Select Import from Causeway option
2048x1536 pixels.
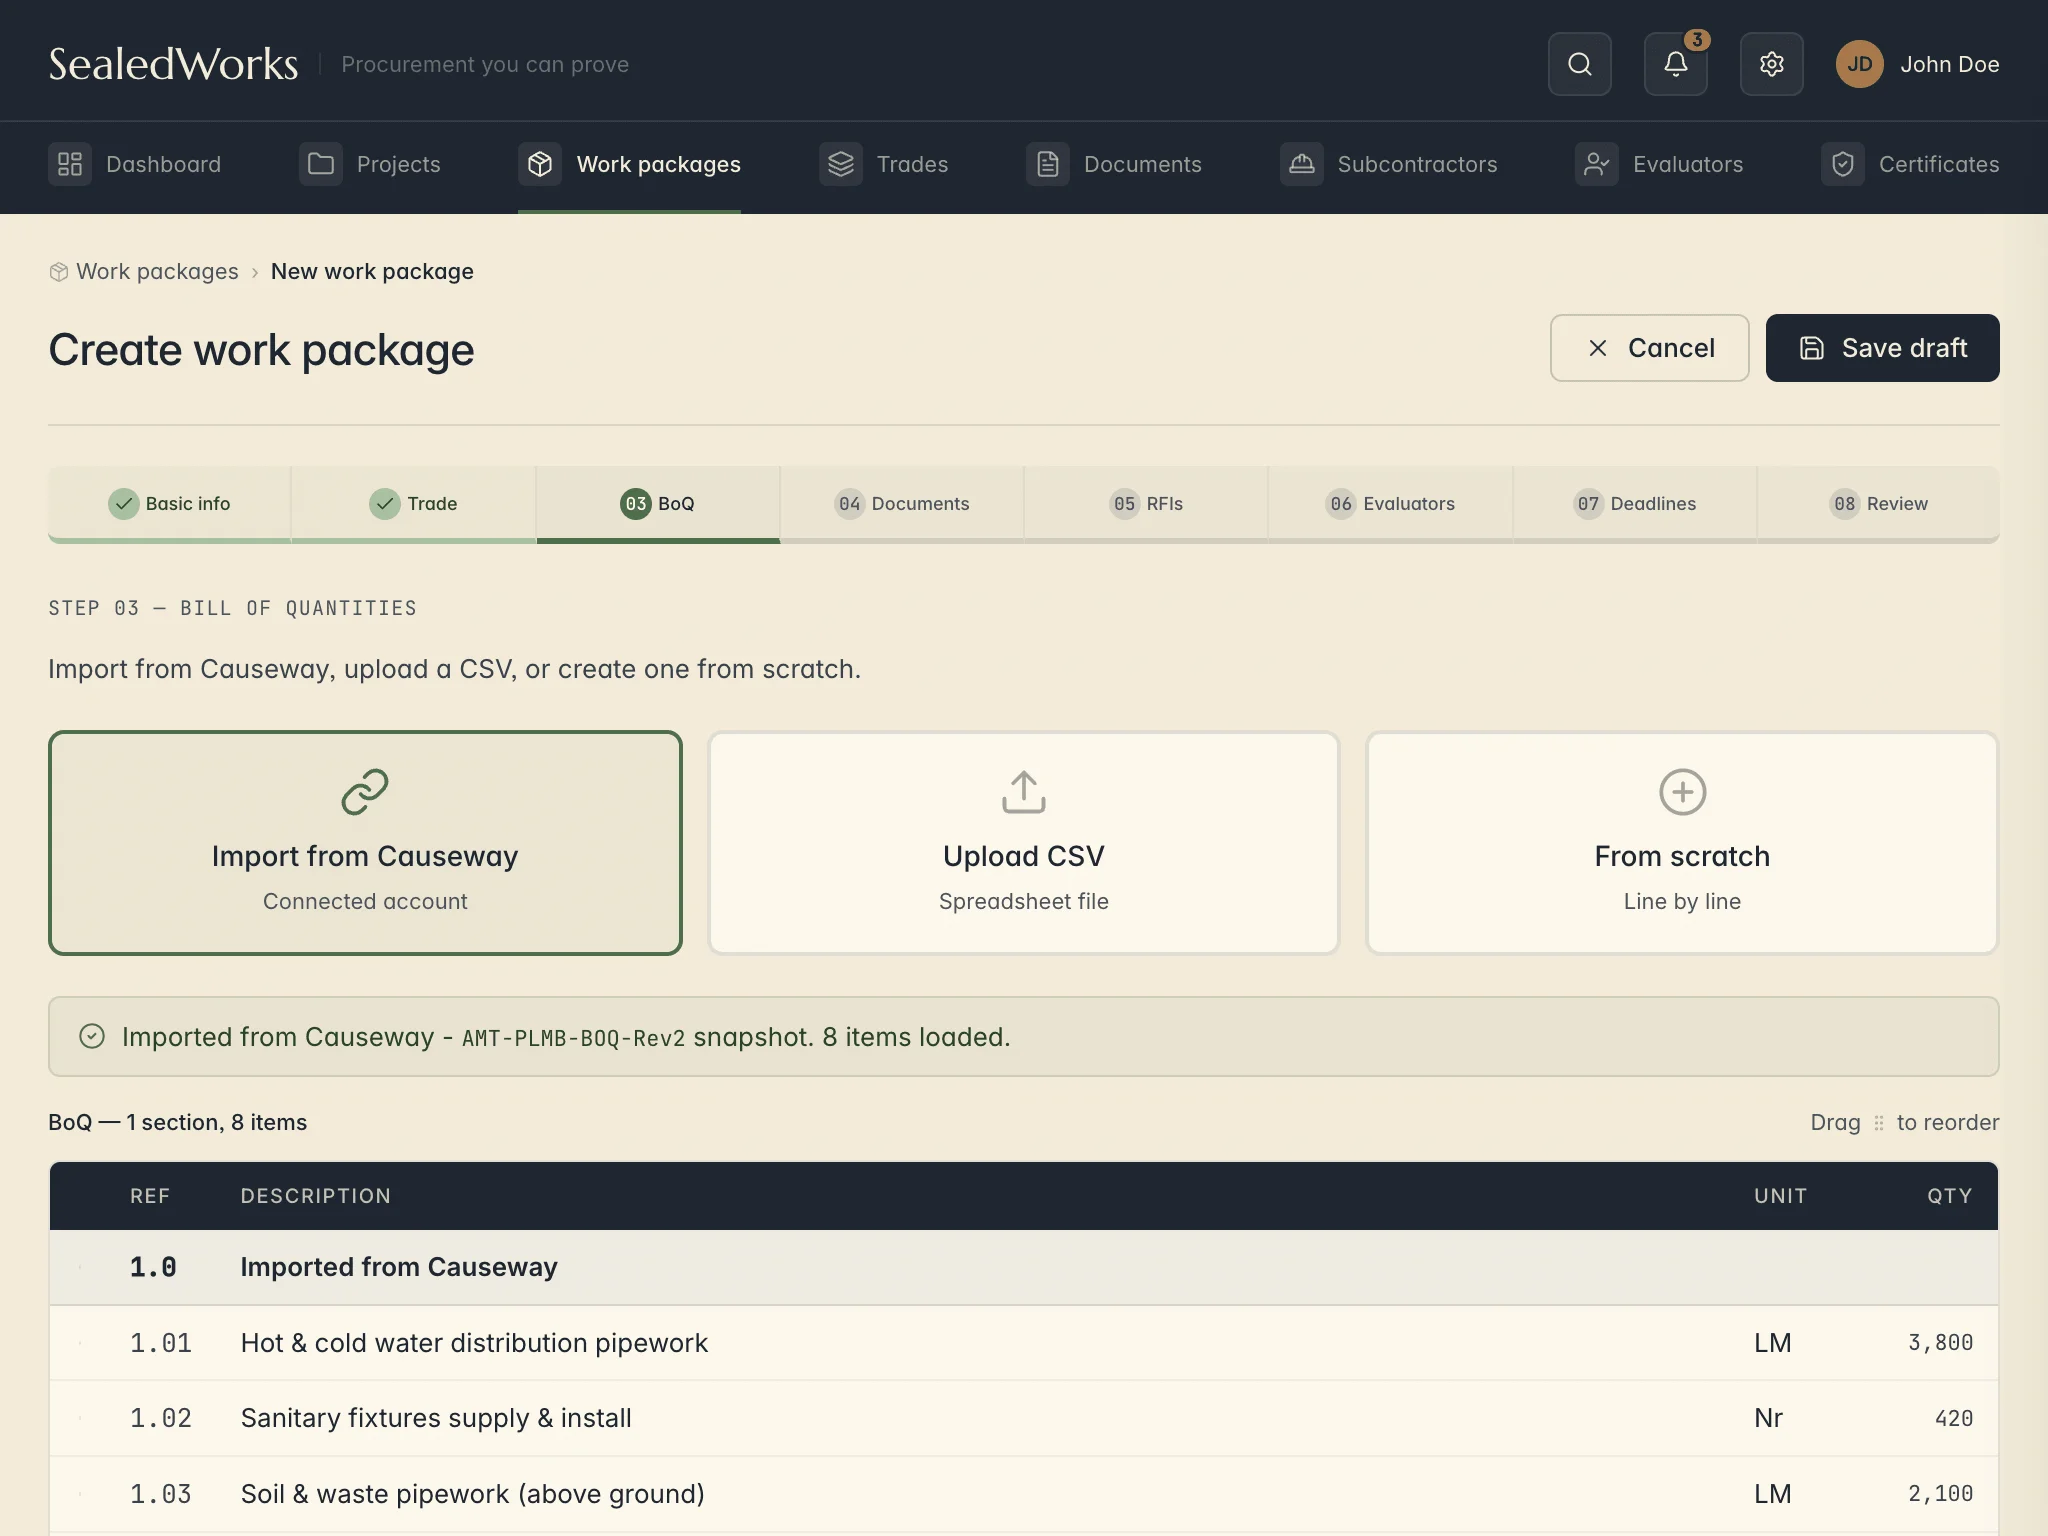pos(365,843)
